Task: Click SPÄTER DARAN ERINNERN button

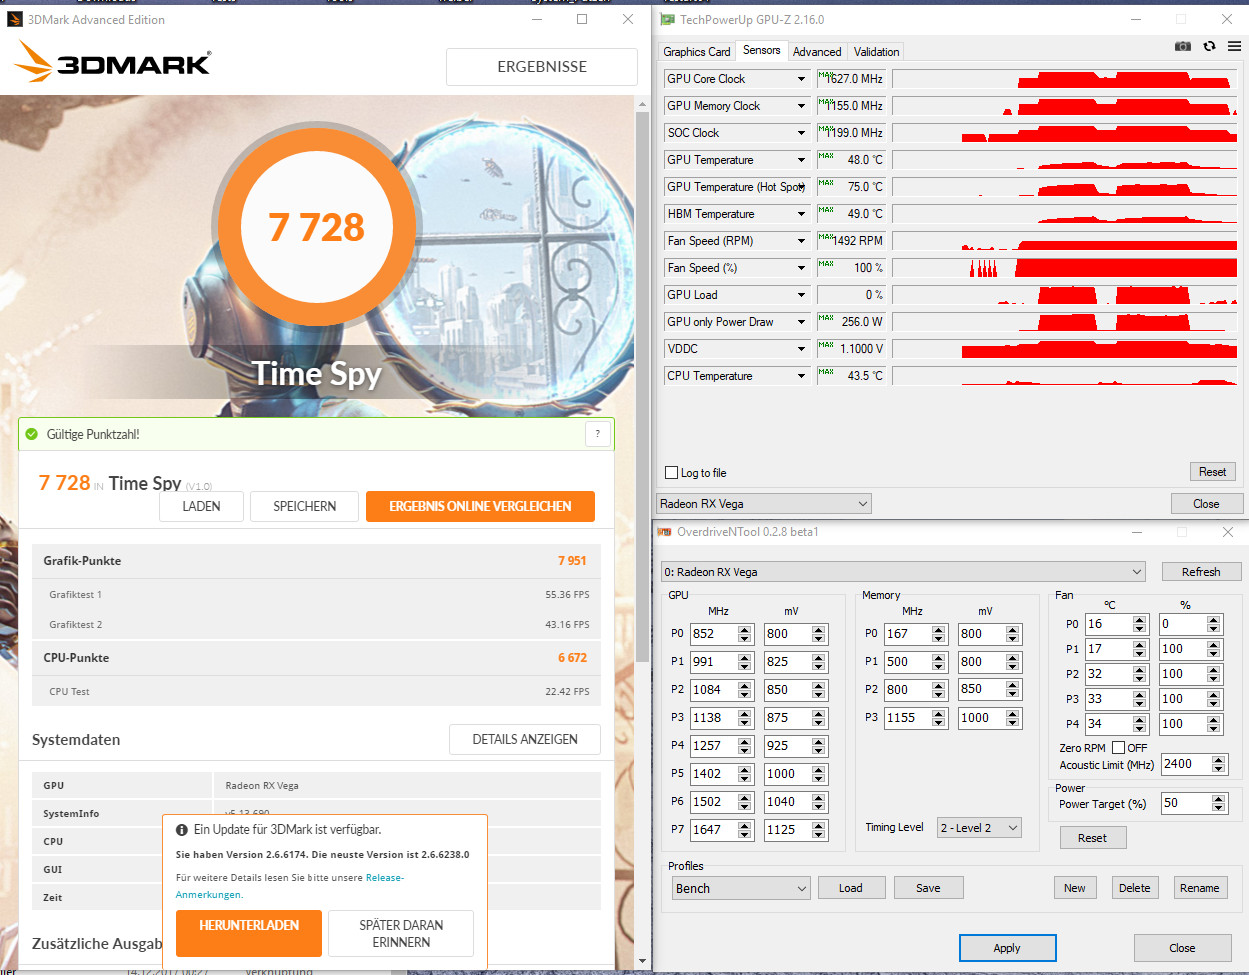Action: [x=401, y=933]
